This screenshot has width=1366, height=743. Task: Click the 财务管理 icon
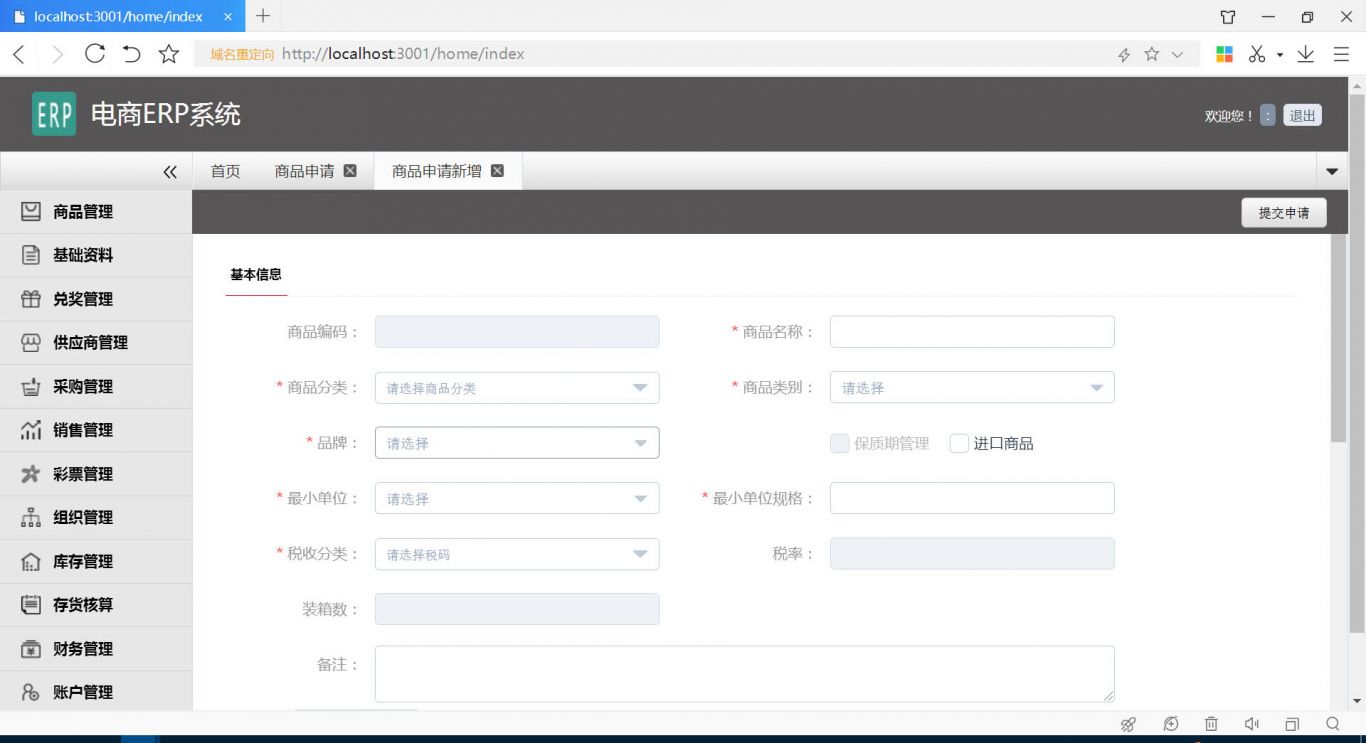(x=31, y=648)
